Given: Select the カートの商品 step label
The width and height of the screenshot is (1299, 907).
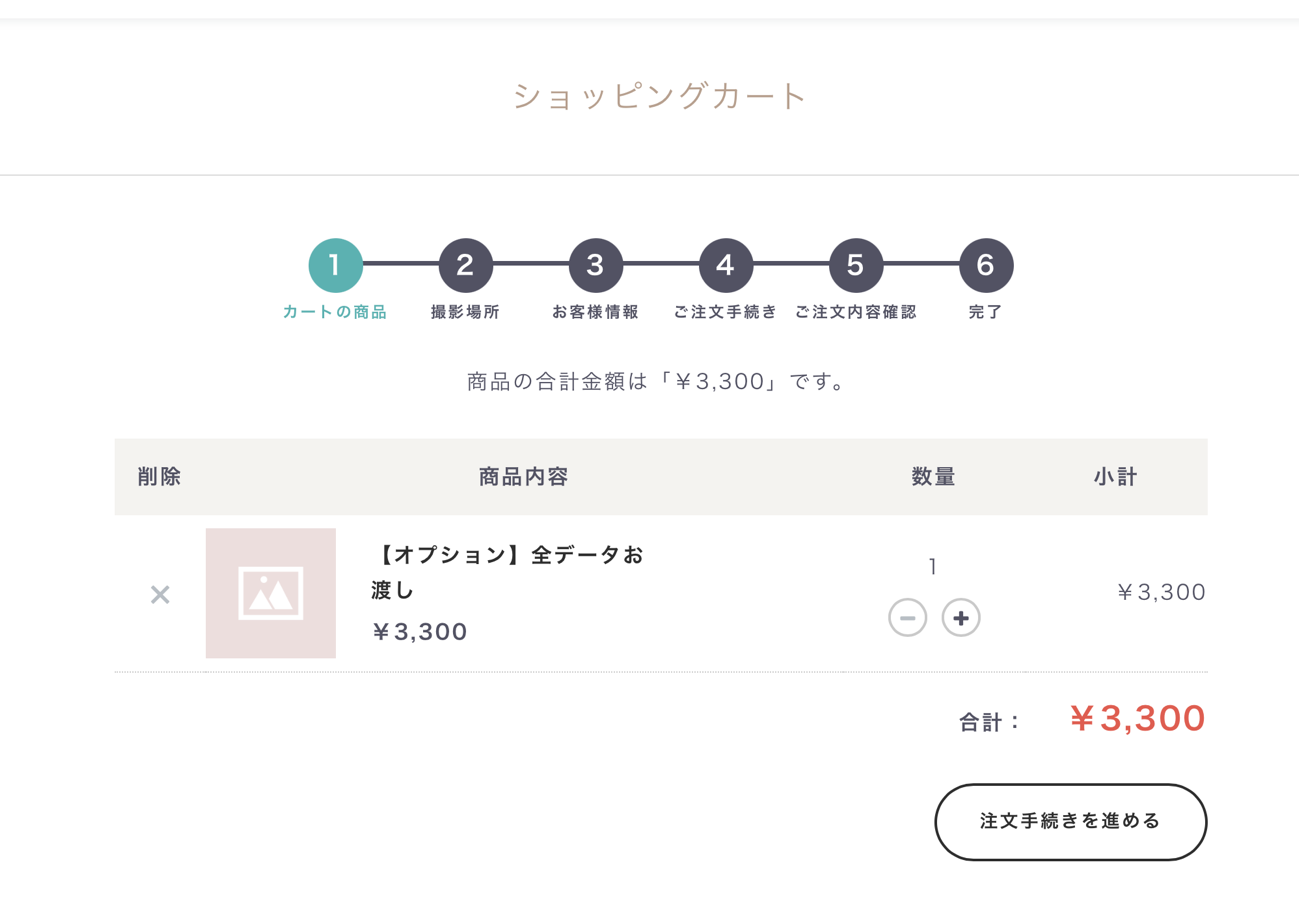Looking at the screenshot, I should (335, 312).
